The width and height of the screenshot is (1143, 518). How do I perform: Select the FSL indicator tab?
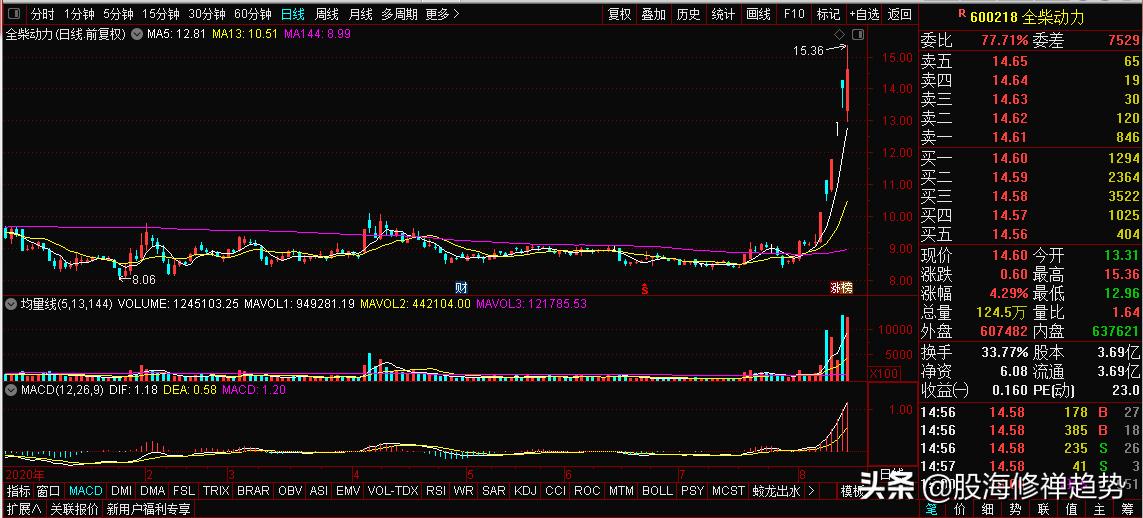pyautogui.click(x=184, y=491)
